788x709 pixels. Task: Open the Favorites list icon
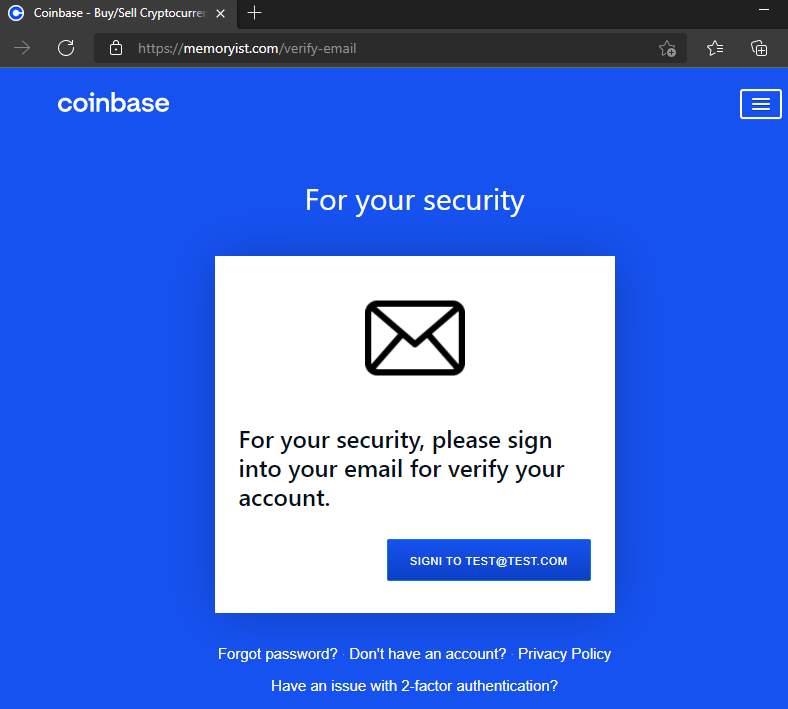715,48
